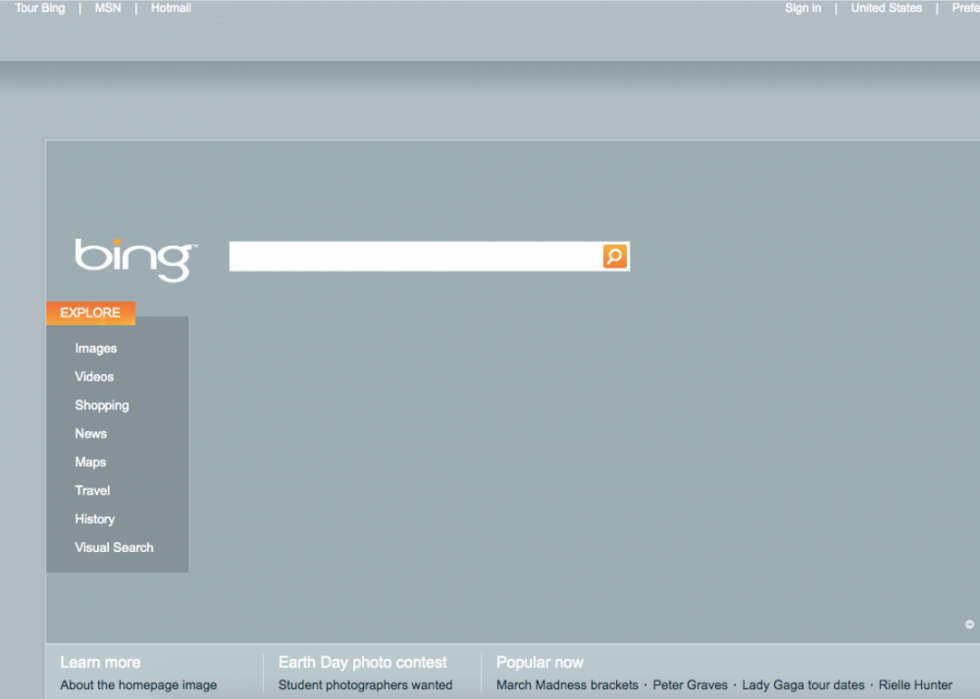Select the EXPLORE tab header

pos(91,313)
